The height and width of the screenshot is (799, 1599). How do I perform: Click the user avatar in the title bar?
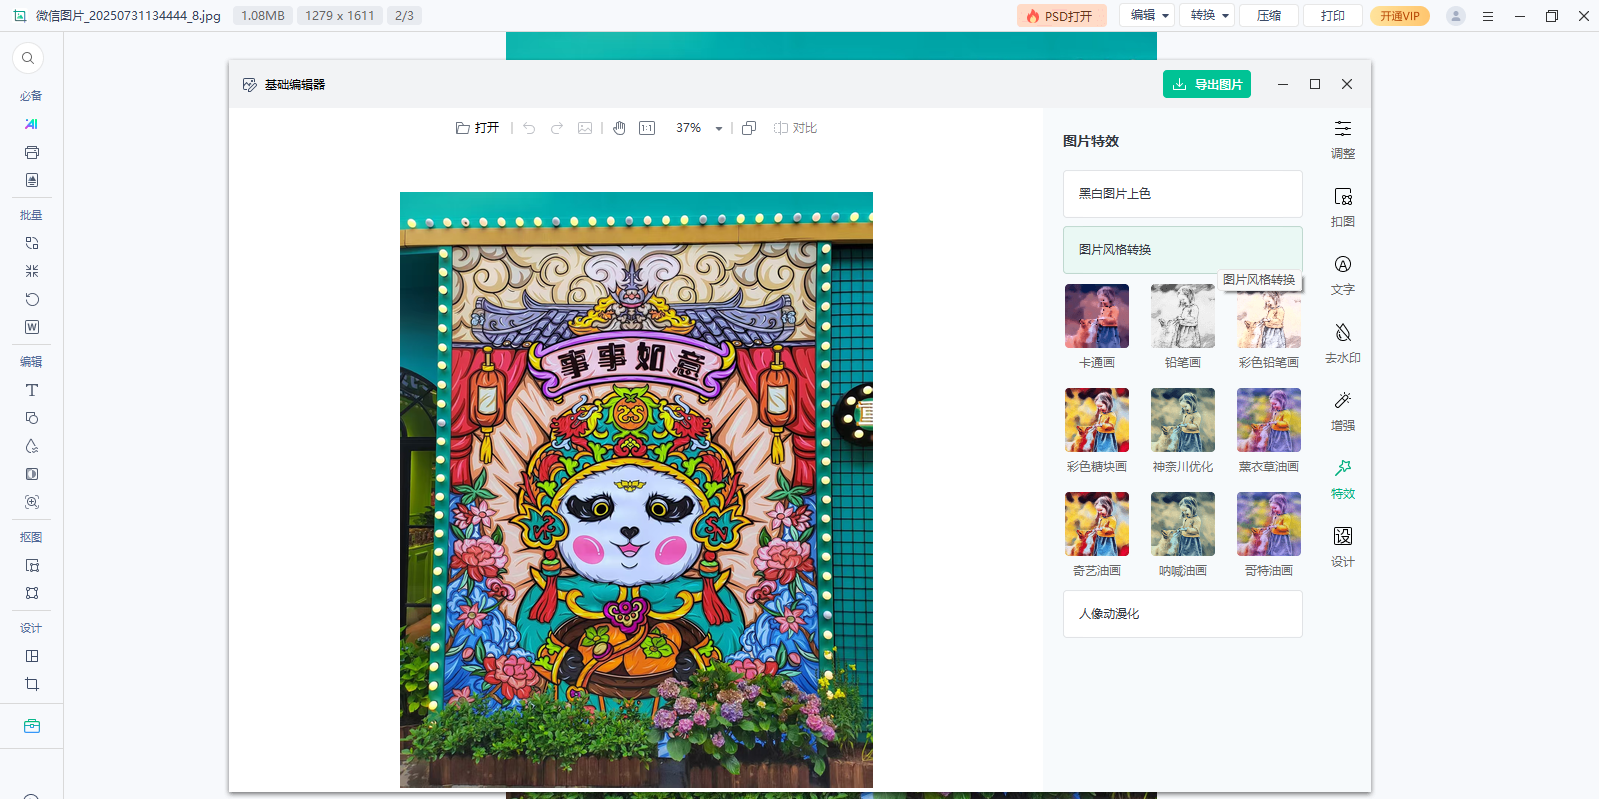click(1456, 16)
